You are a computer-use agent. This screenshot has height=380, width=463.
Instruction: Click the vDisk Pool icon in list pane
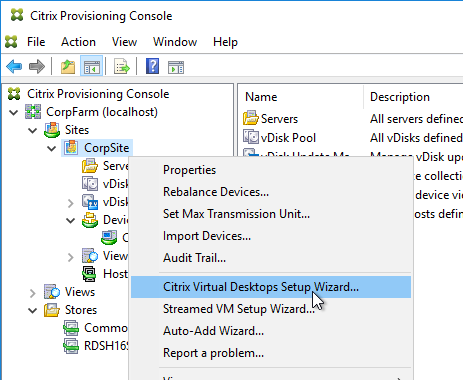point(251,137)
